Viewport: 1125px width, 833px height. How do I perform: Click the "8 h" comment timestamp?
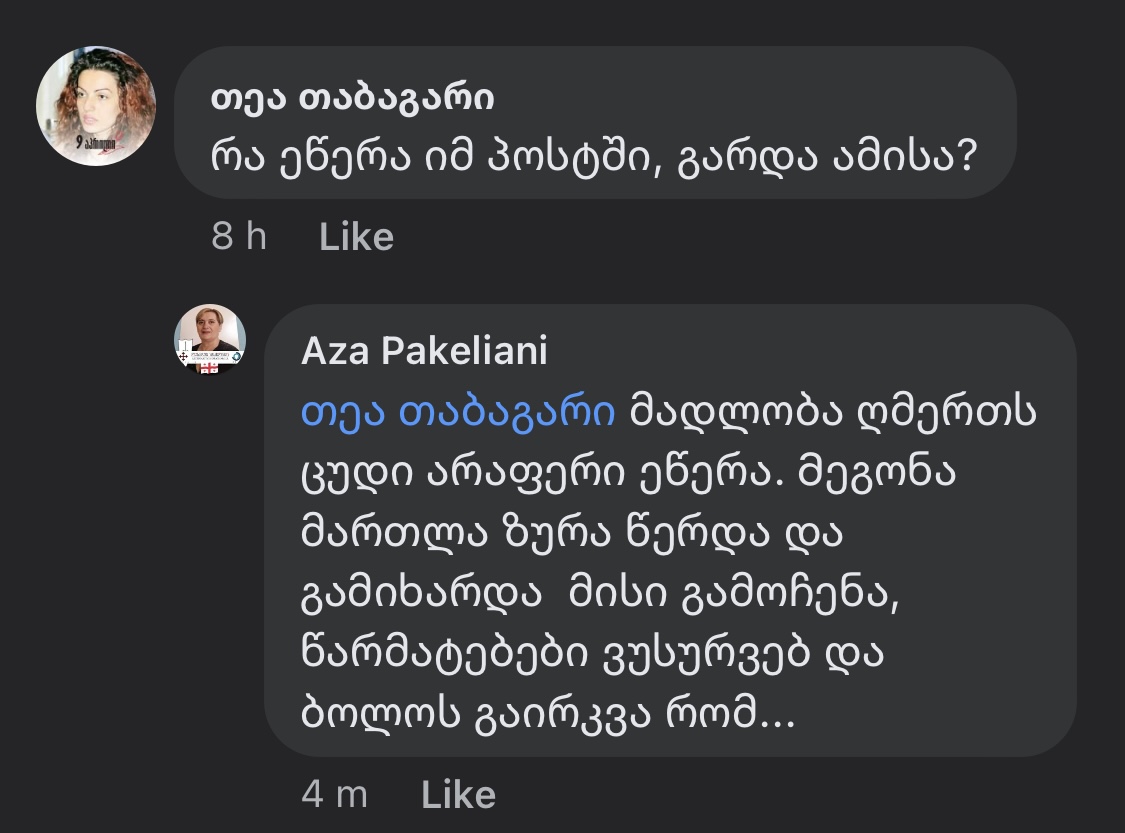tap(239, 237)
